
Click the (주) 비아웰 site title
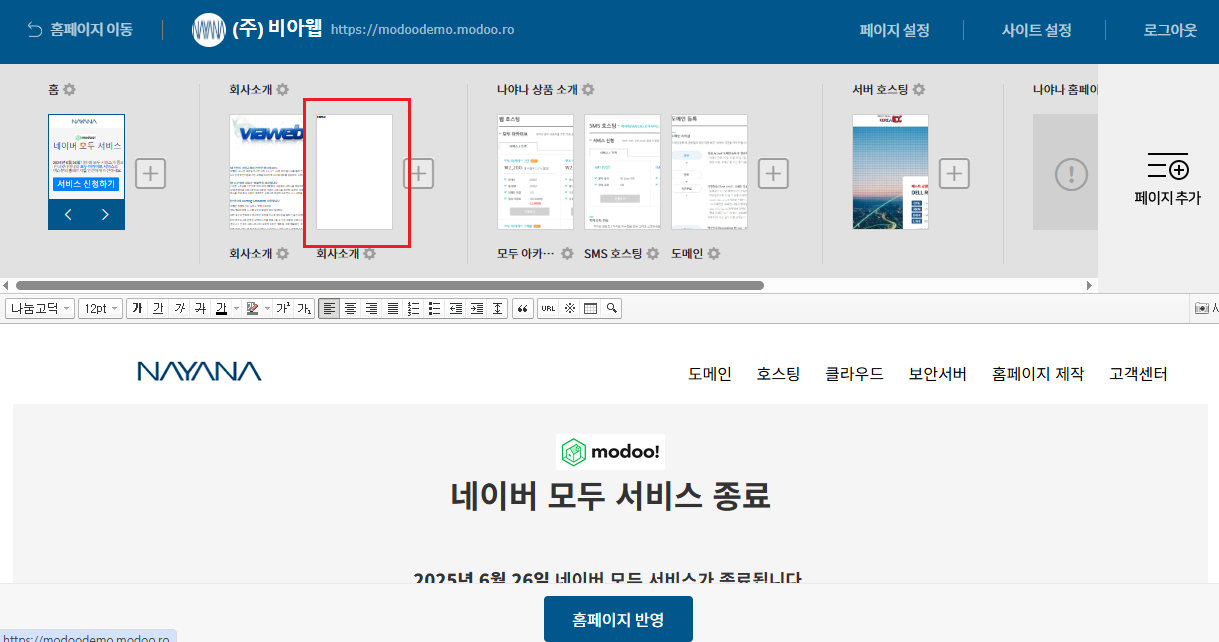tap(277, 29)
